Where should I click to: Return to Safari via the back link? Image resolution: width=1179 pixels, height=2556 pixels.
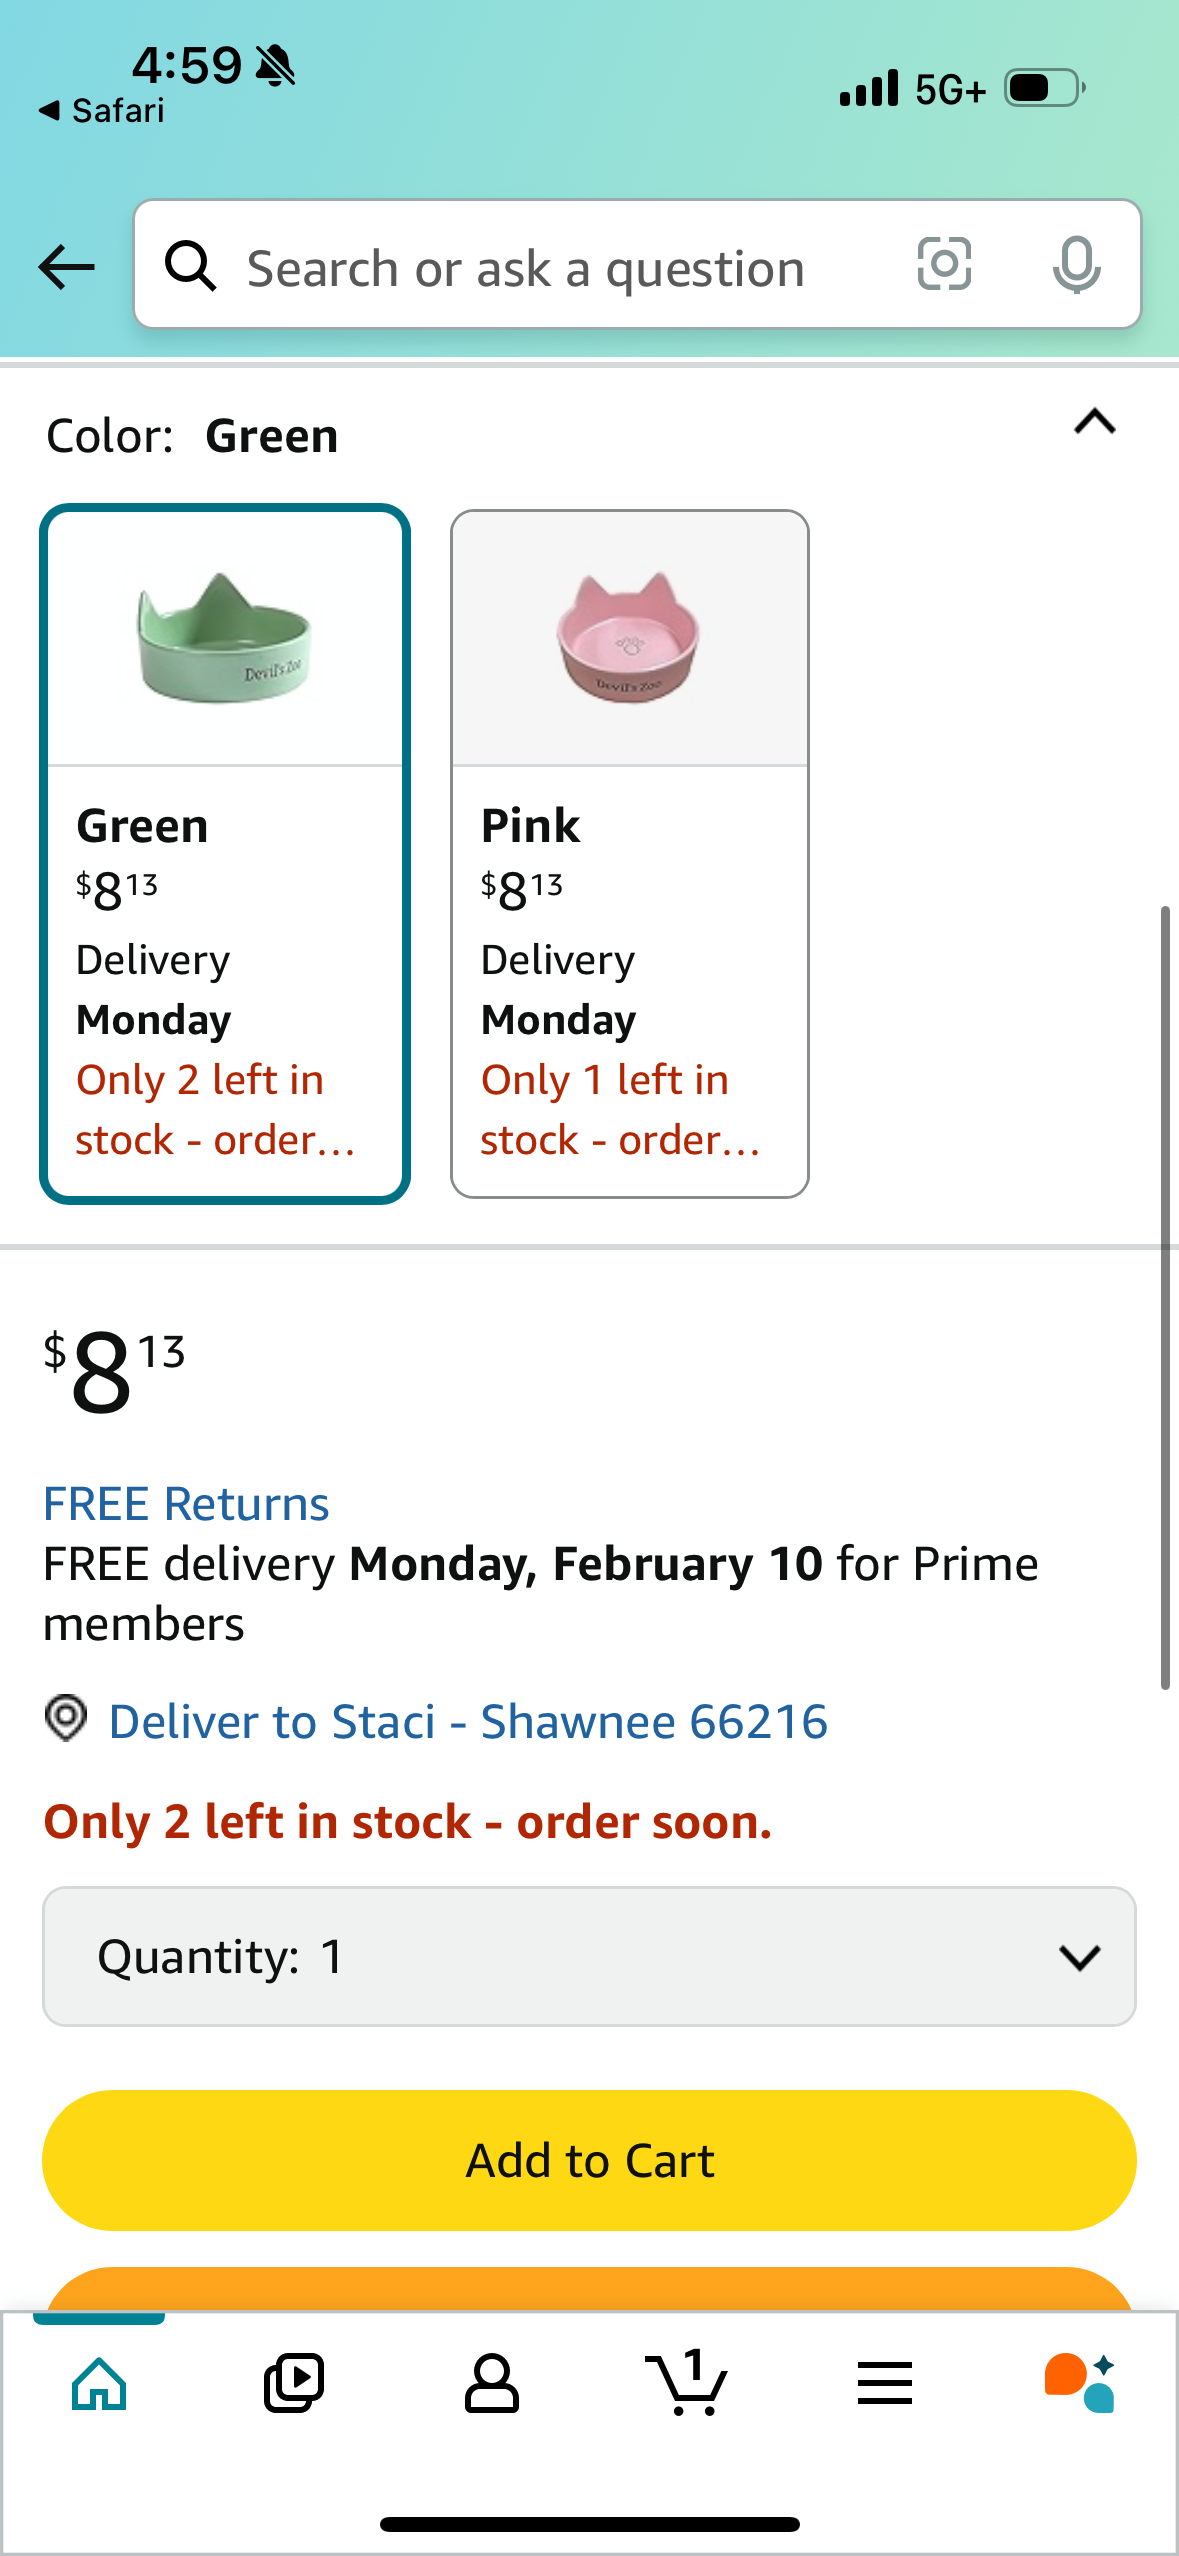(x=101, y=110)
